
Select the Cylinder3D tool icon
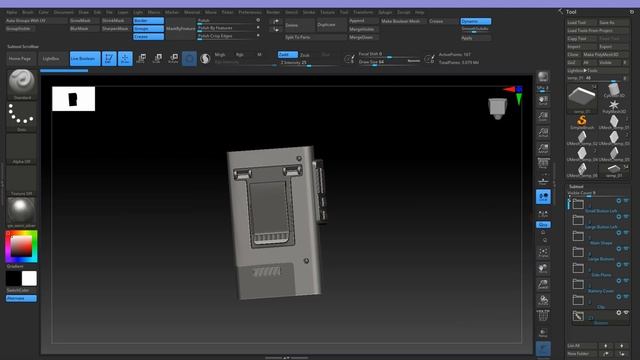(x=613, y=90)
